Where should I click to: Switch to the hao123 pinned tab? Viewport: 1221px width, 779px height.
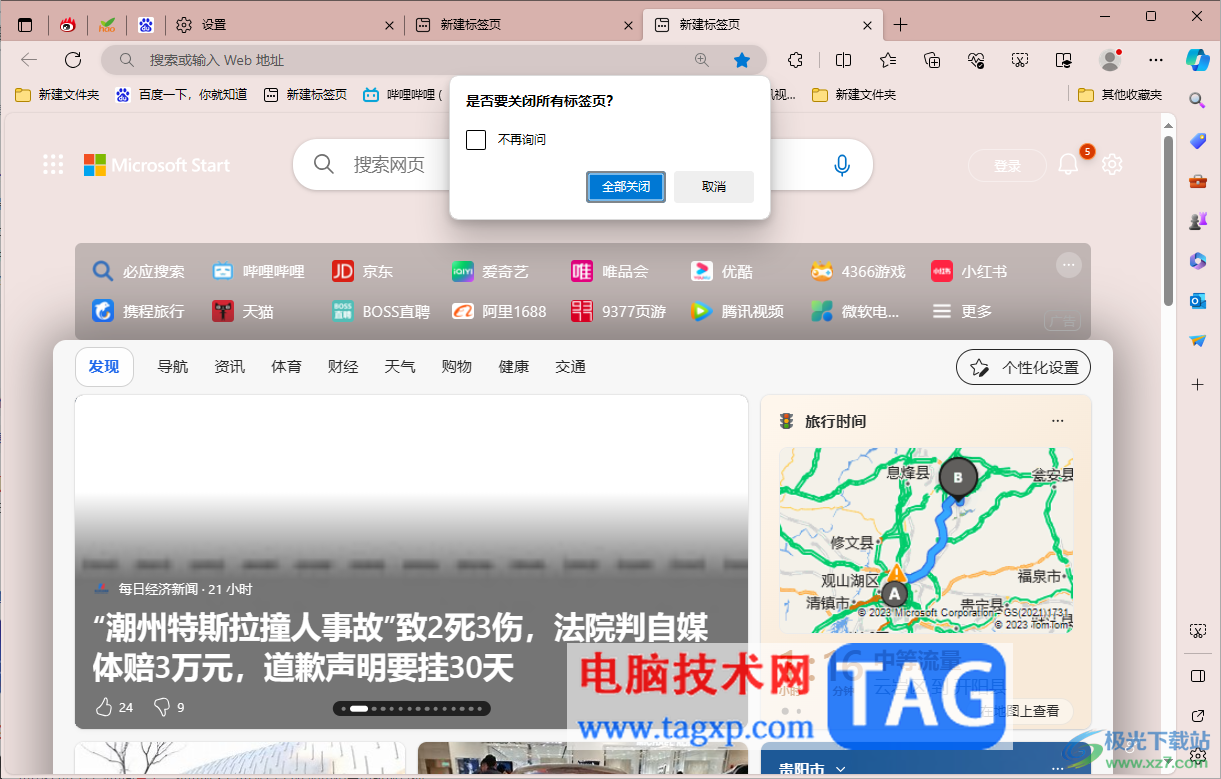pos(107,25)
